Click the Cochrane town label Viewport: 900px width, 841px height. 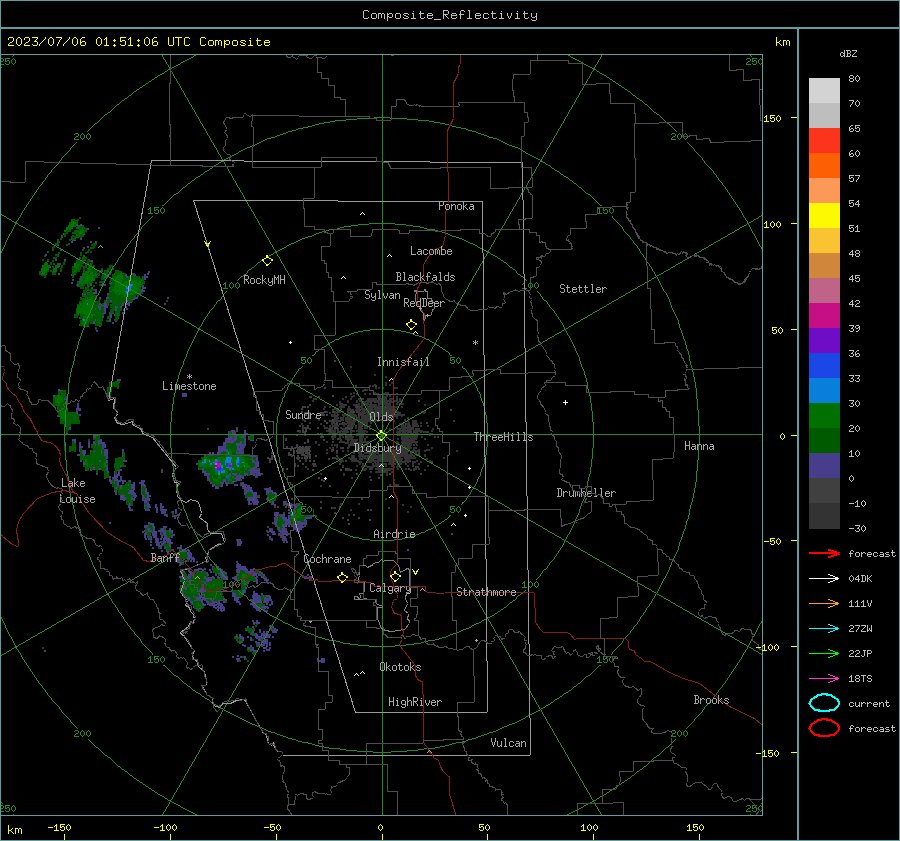[327, 559]
